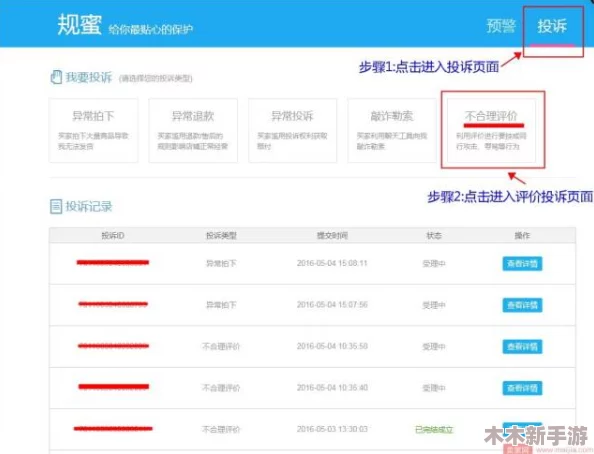Click the hand icon beside 我要投诉
Screen dimensions: 594x454
point(56,77)
